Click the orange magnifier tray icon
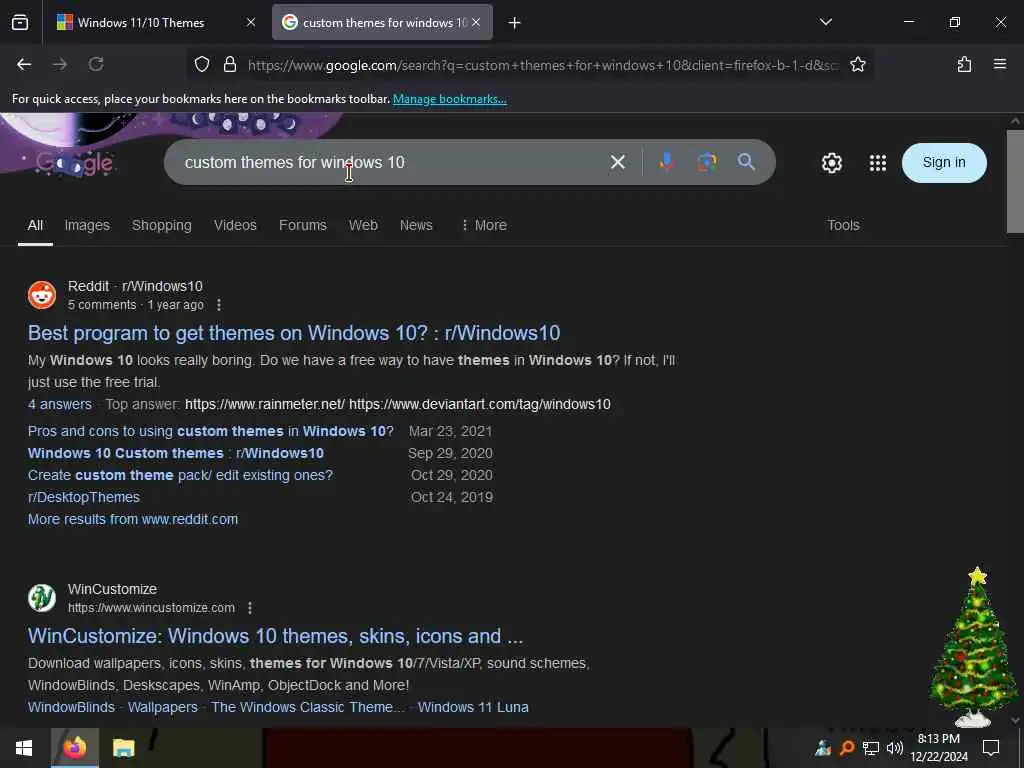The image size is (1024, 768). [x=847, y=748]
